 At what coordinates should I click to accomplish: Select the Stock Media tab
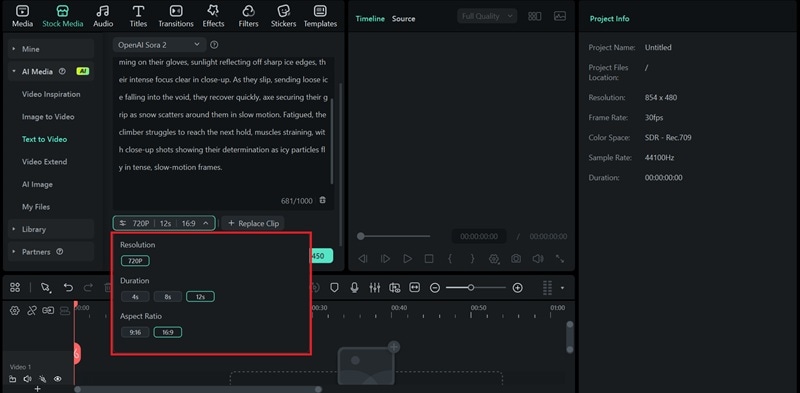click(x=63, y=16)
